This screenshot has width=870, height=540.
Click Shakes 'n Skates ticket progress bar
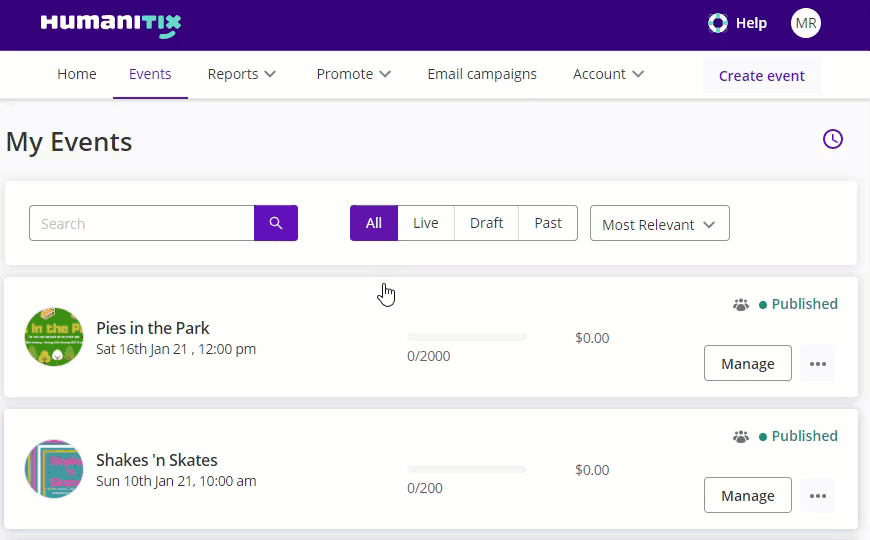[x=467, y=469]
